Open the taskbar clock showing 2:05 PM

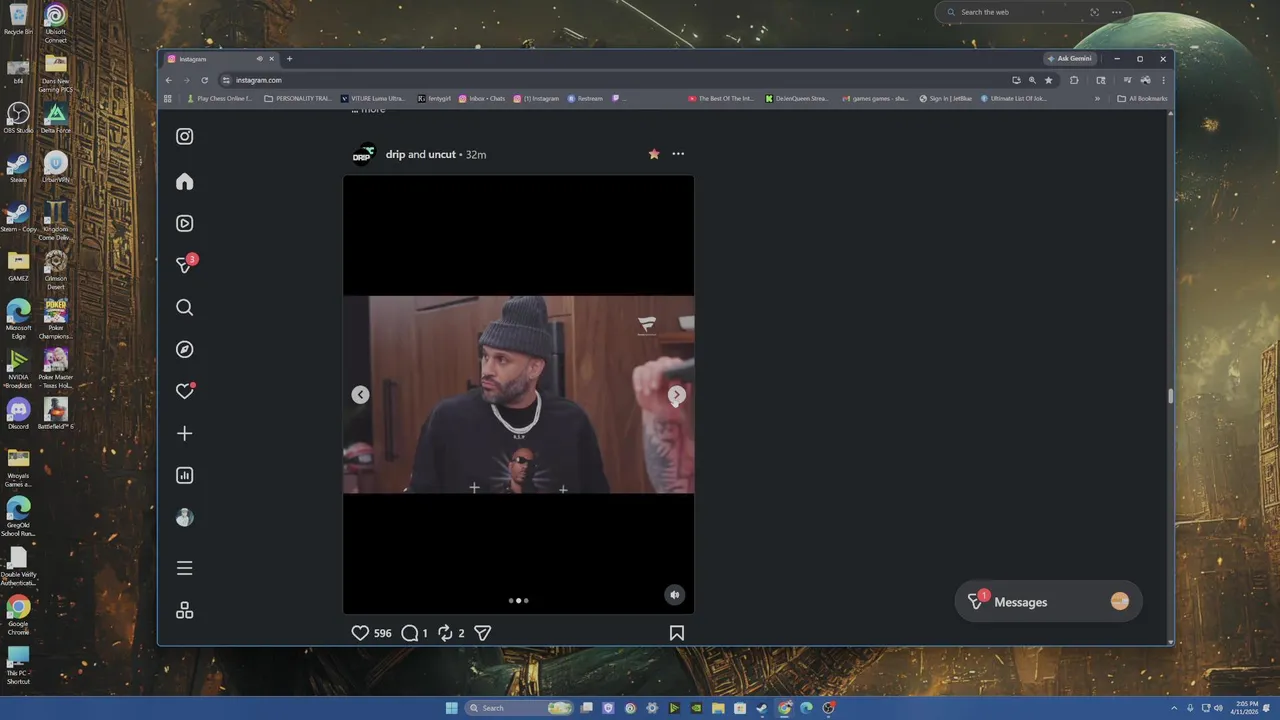pos(1246,708)
